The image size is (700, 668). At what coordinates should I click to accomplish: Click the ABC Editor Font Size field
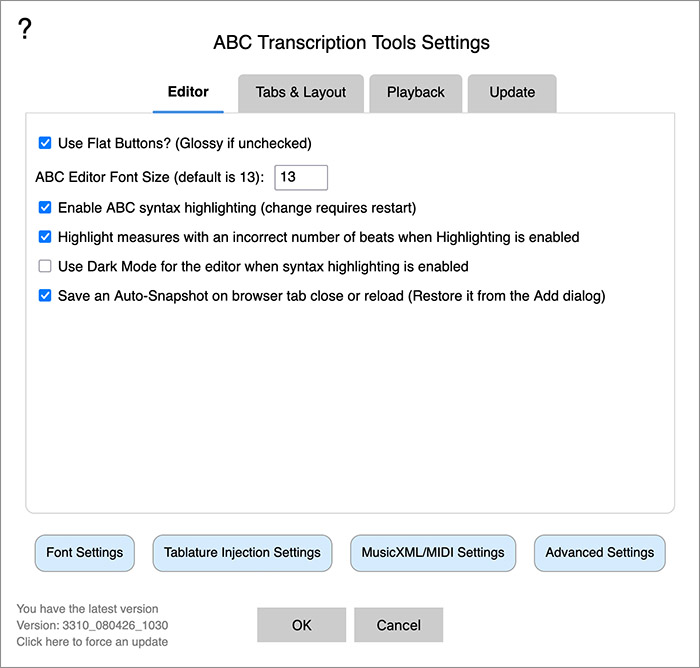coord(301,177)
